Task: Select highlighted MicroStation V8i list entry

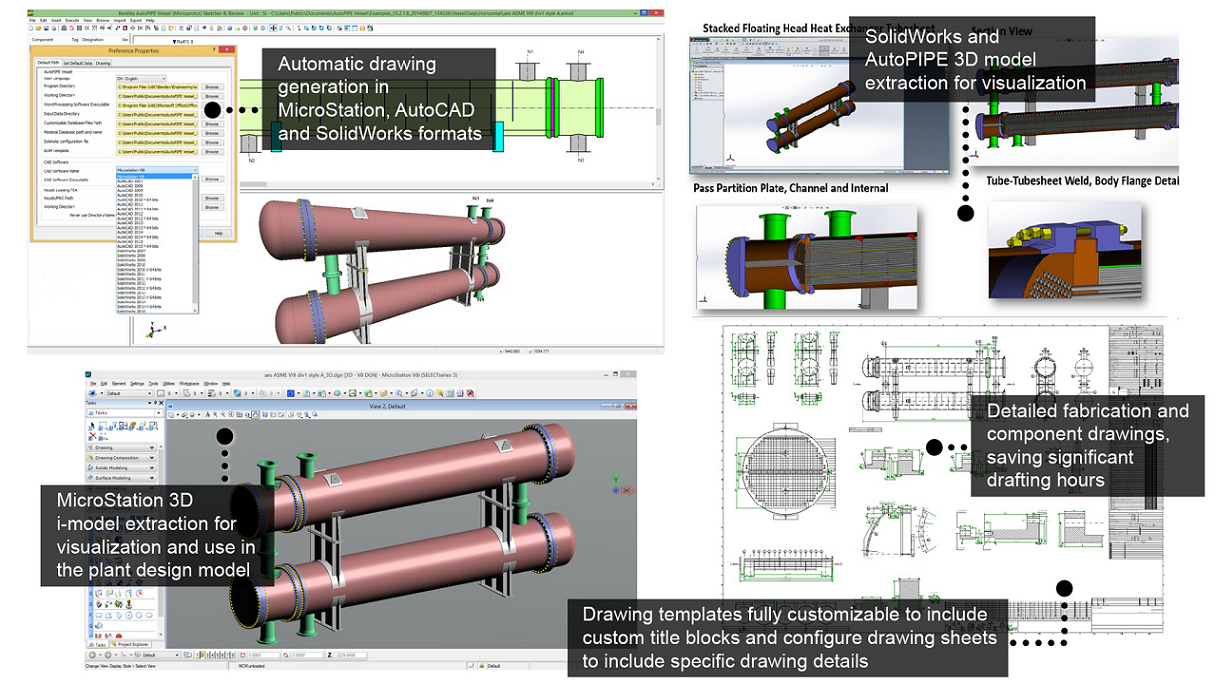Action: [154, 176]
